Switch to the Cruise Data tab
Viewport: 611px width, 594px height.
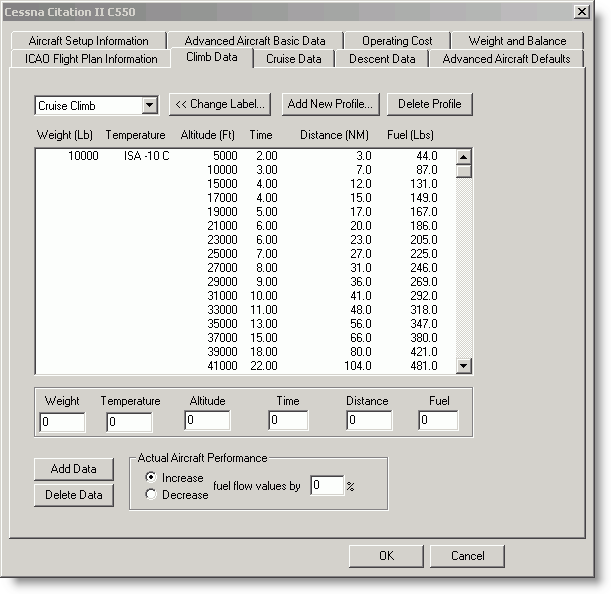tap(294, 59)
